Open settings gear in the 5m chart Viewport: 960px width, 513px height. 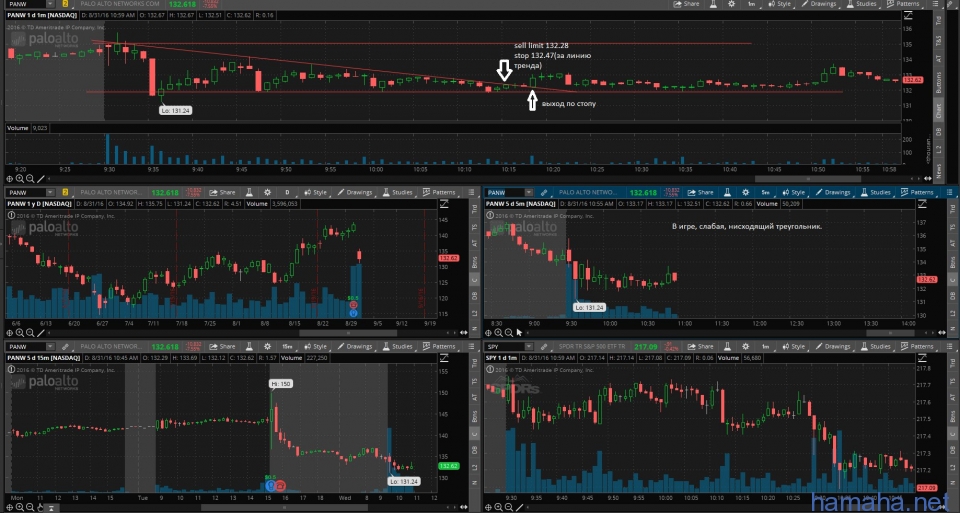[x=746, y=192]
